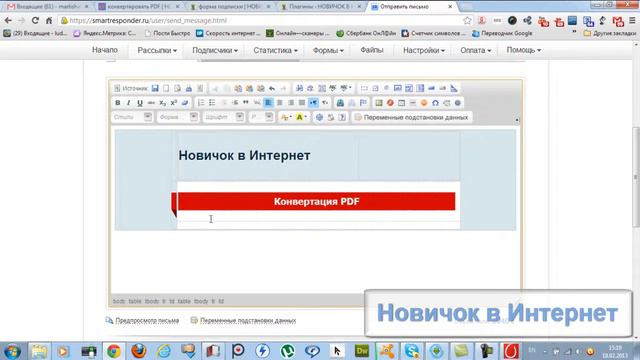Viewport: 640px width, 360px height.
Task: Bookmark this page with the star icon
Action: 467,20
